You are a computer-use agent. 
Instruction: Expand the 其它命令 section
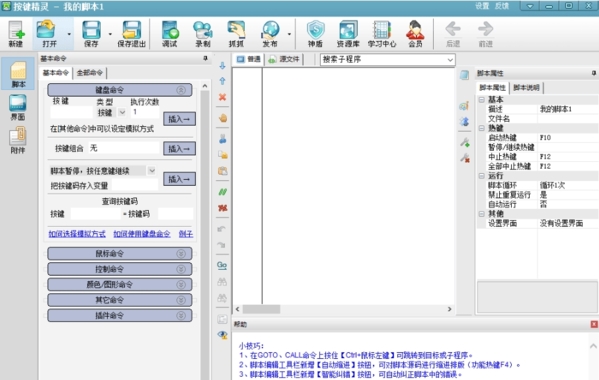click(181, 300)
